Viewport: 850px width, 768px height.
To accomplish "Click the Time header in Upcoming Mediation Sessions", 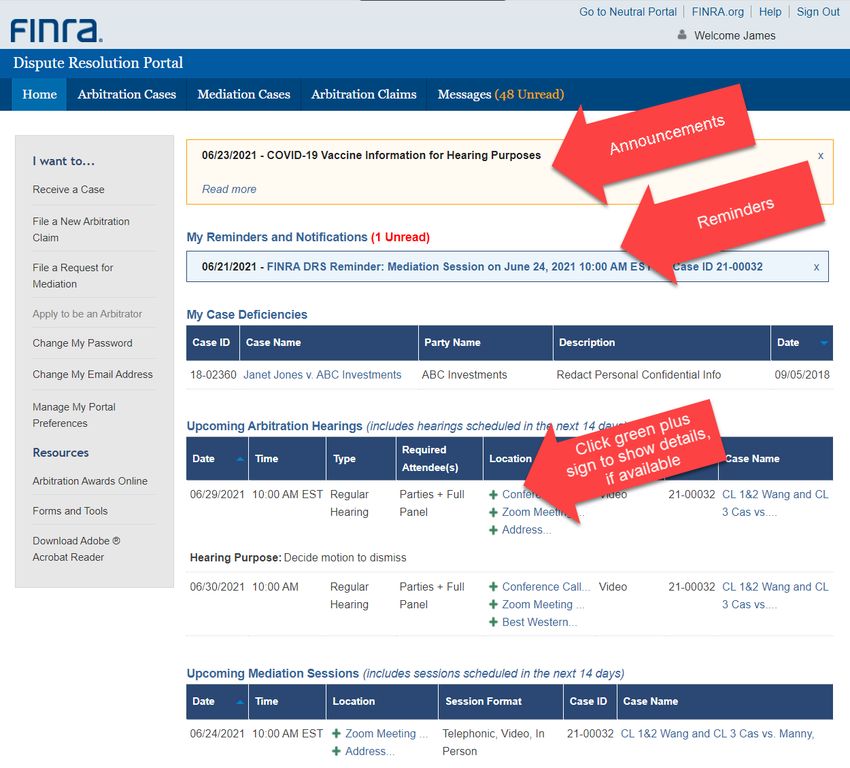I will coord(287,701).
